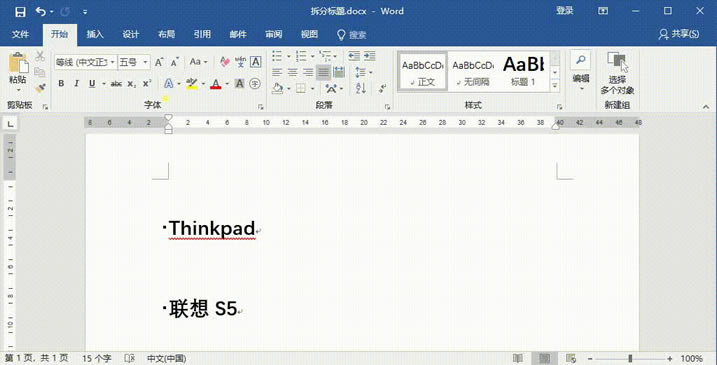Click the Show paragraph marks icon
The width and height of the screenshot is (717, 365).
[382, 88]
